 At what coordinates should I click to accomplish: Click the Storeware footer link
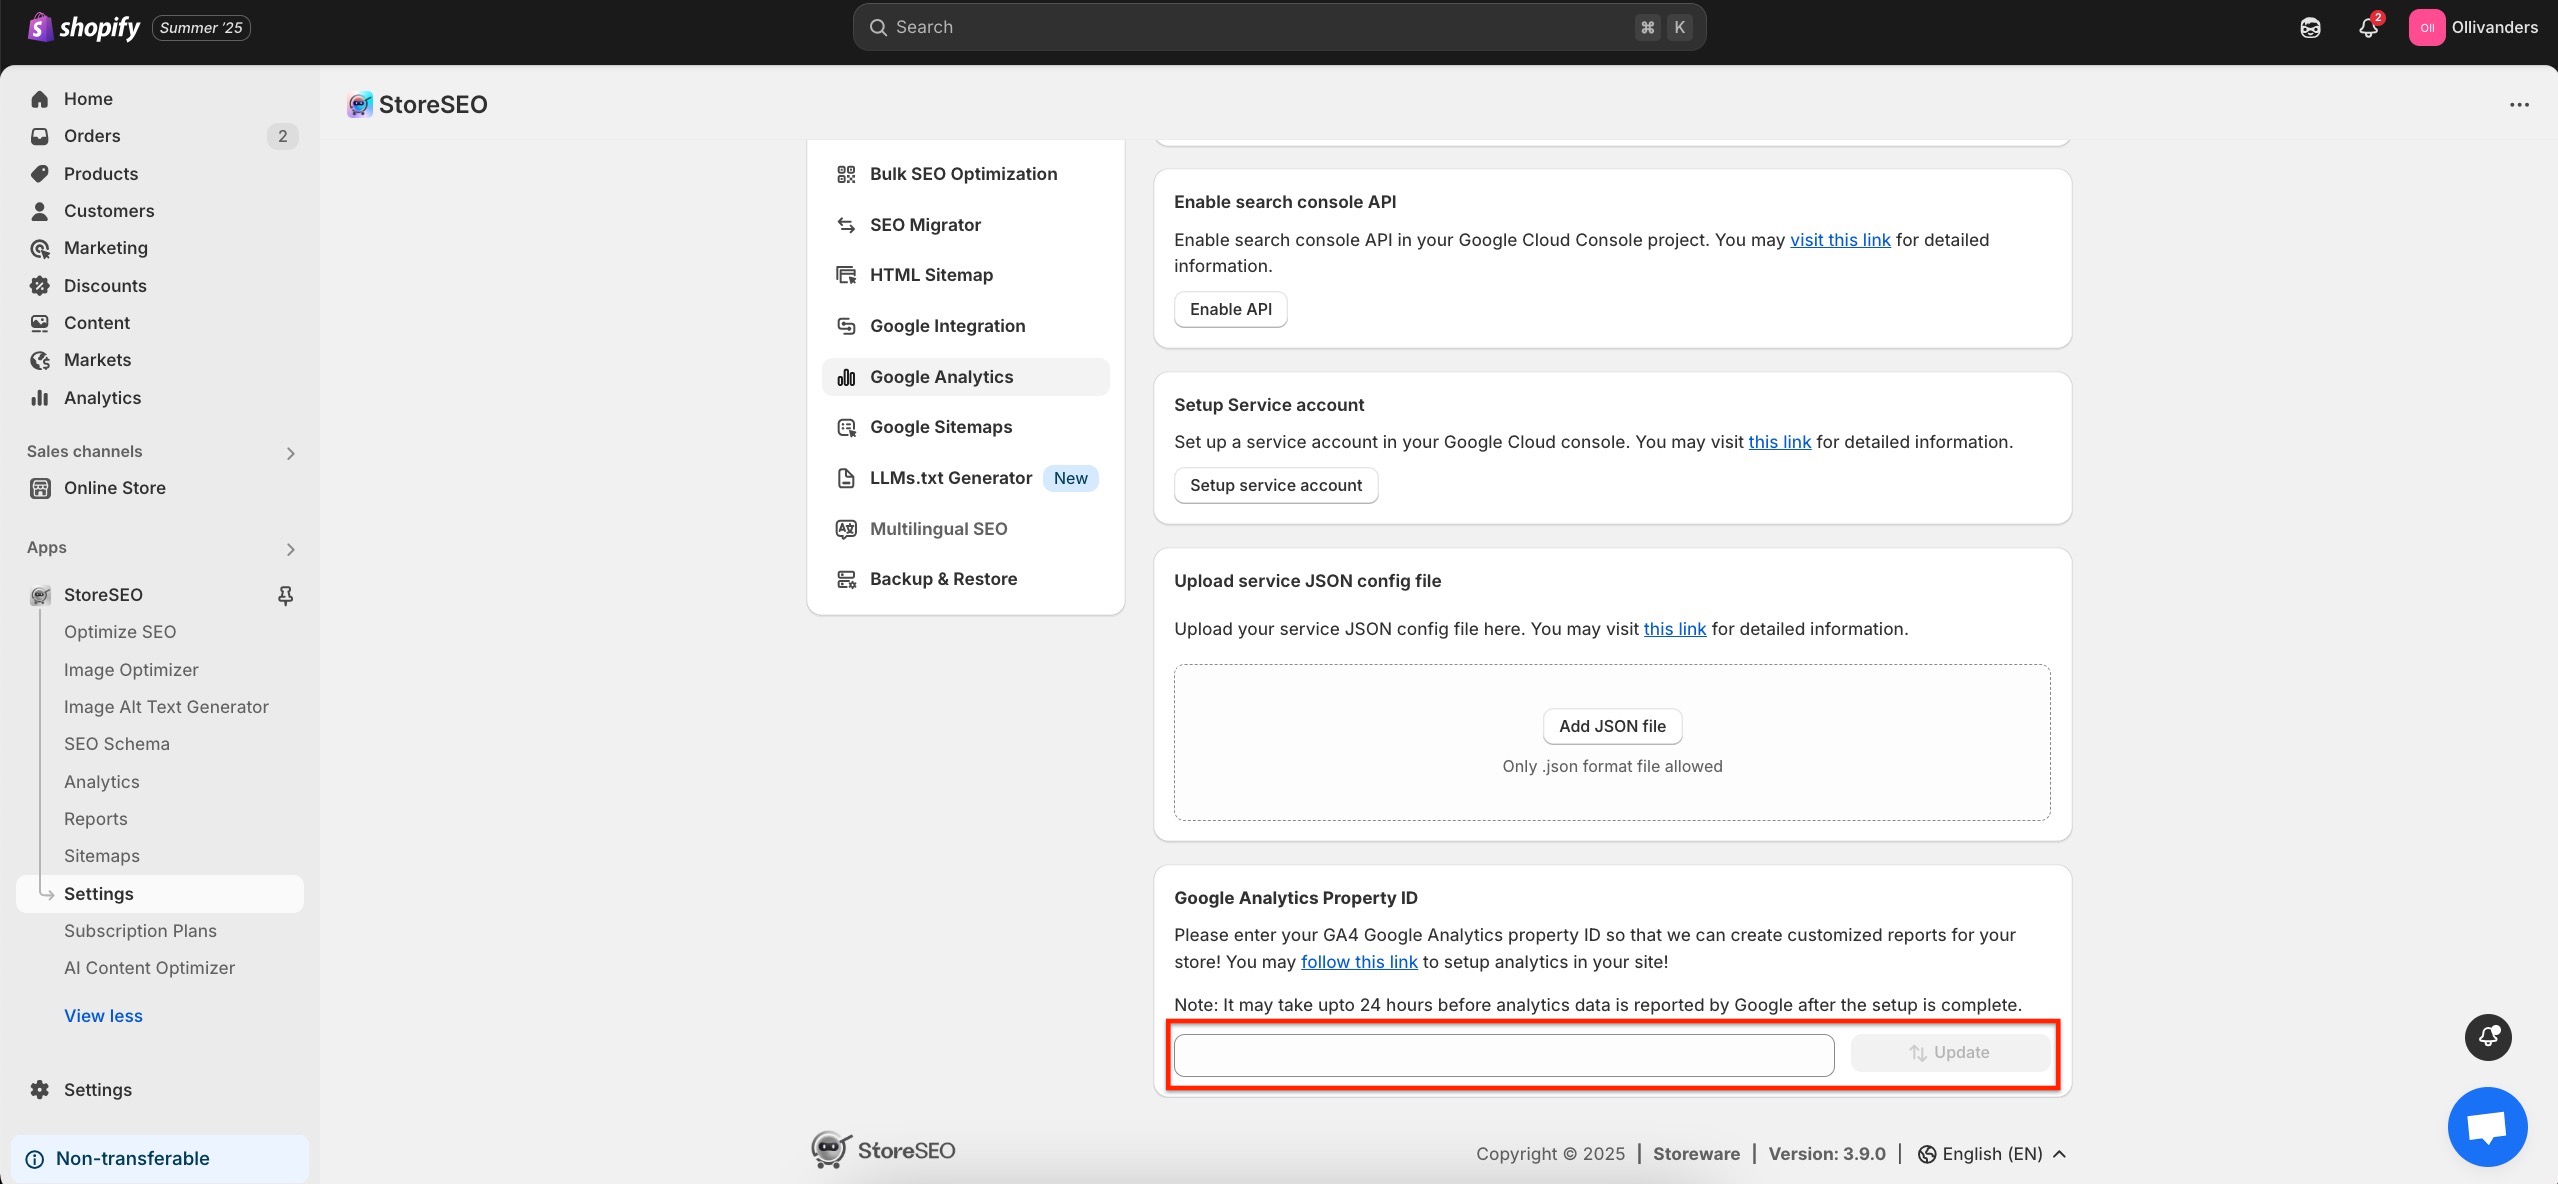point(1696,1154)
